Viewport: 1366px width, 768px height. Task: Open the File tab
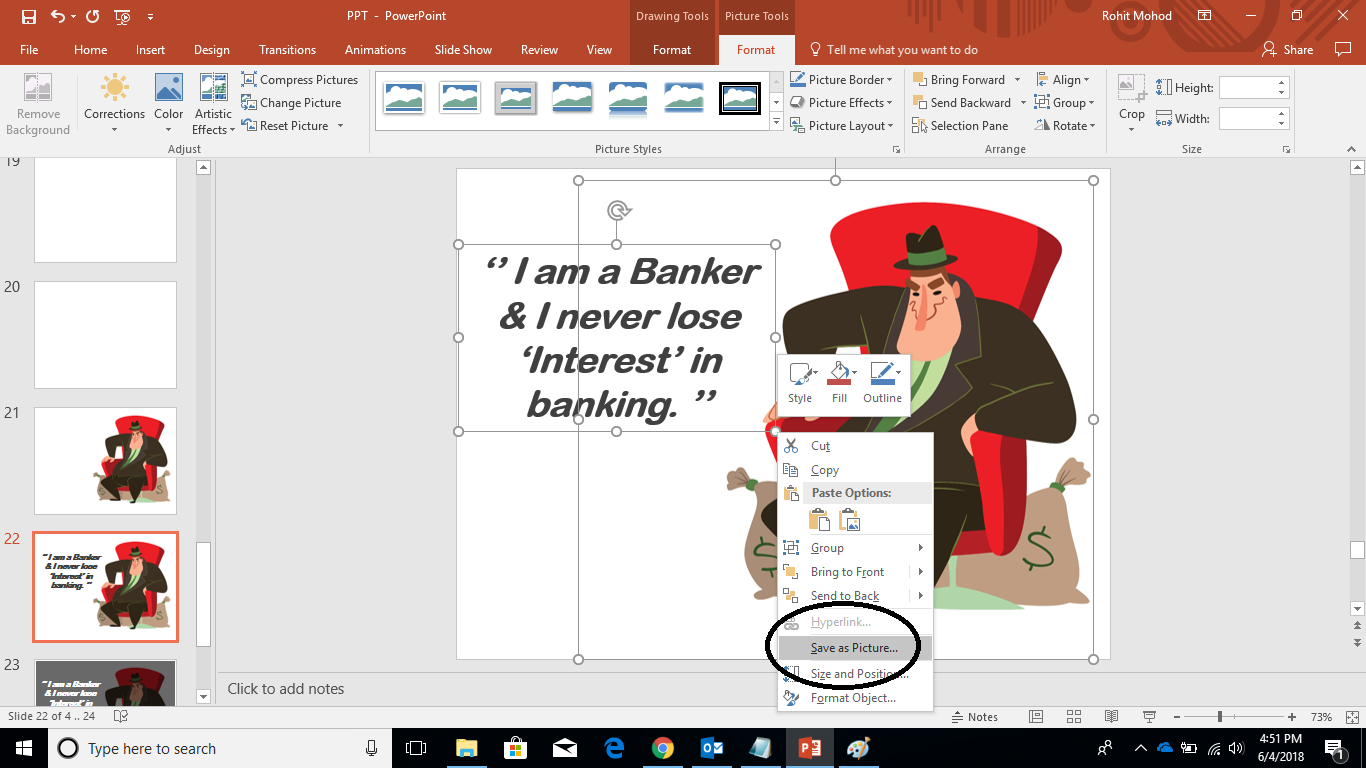pos(29,50)
